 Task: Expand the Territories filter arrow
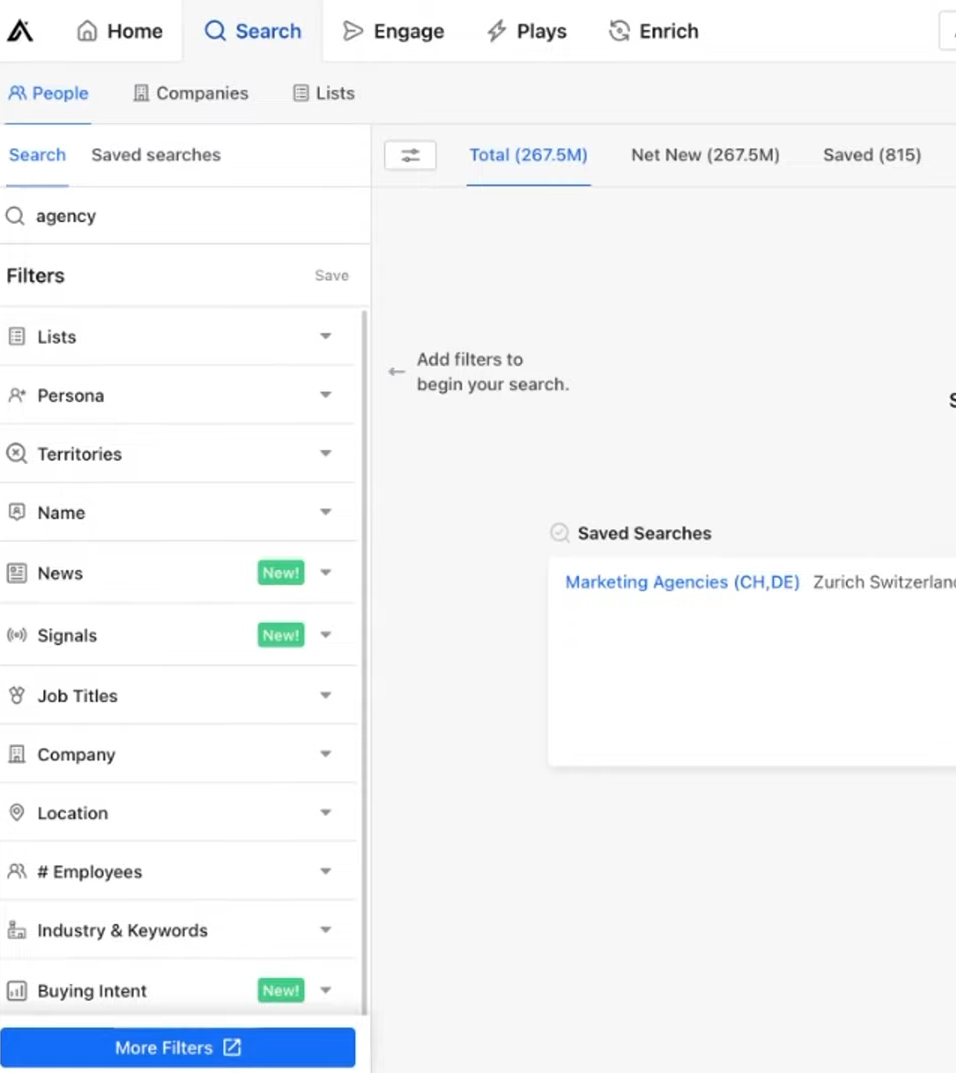(x=326, y=453)
